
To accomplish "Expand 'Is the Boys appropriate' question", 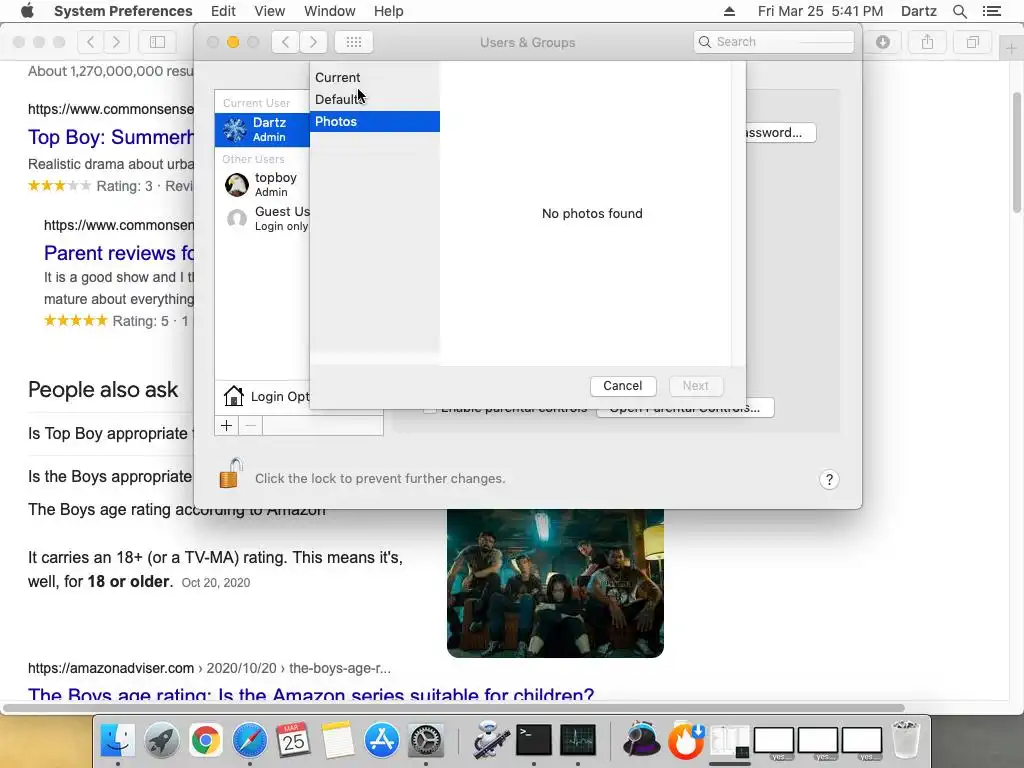I will [x=111, y=477].
